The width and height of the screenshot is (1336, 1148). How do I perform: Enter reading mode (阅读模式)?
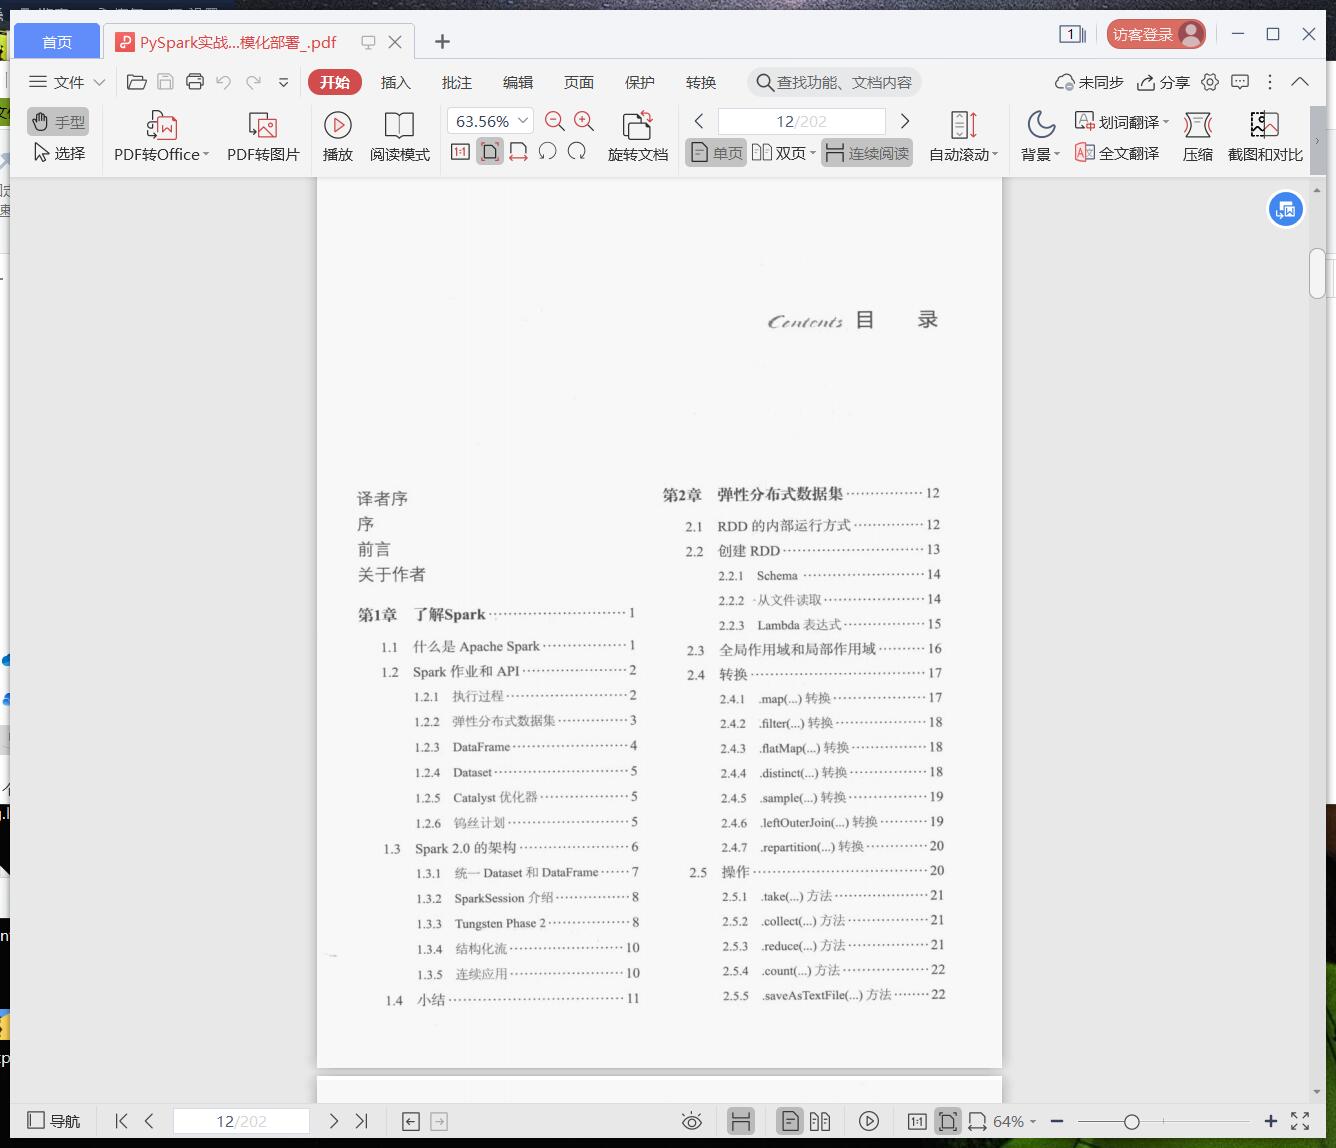pyautogui.click(x=400, y=137)
